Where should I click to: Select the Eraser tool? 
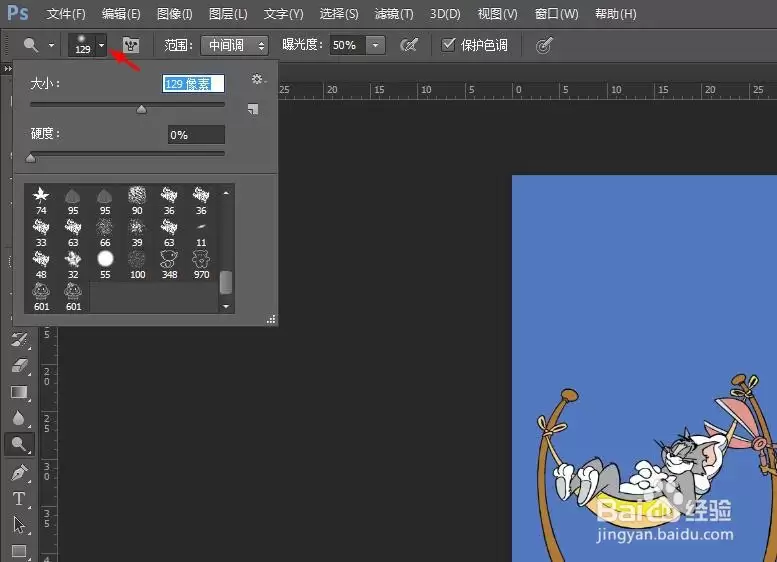click(19, 366)
